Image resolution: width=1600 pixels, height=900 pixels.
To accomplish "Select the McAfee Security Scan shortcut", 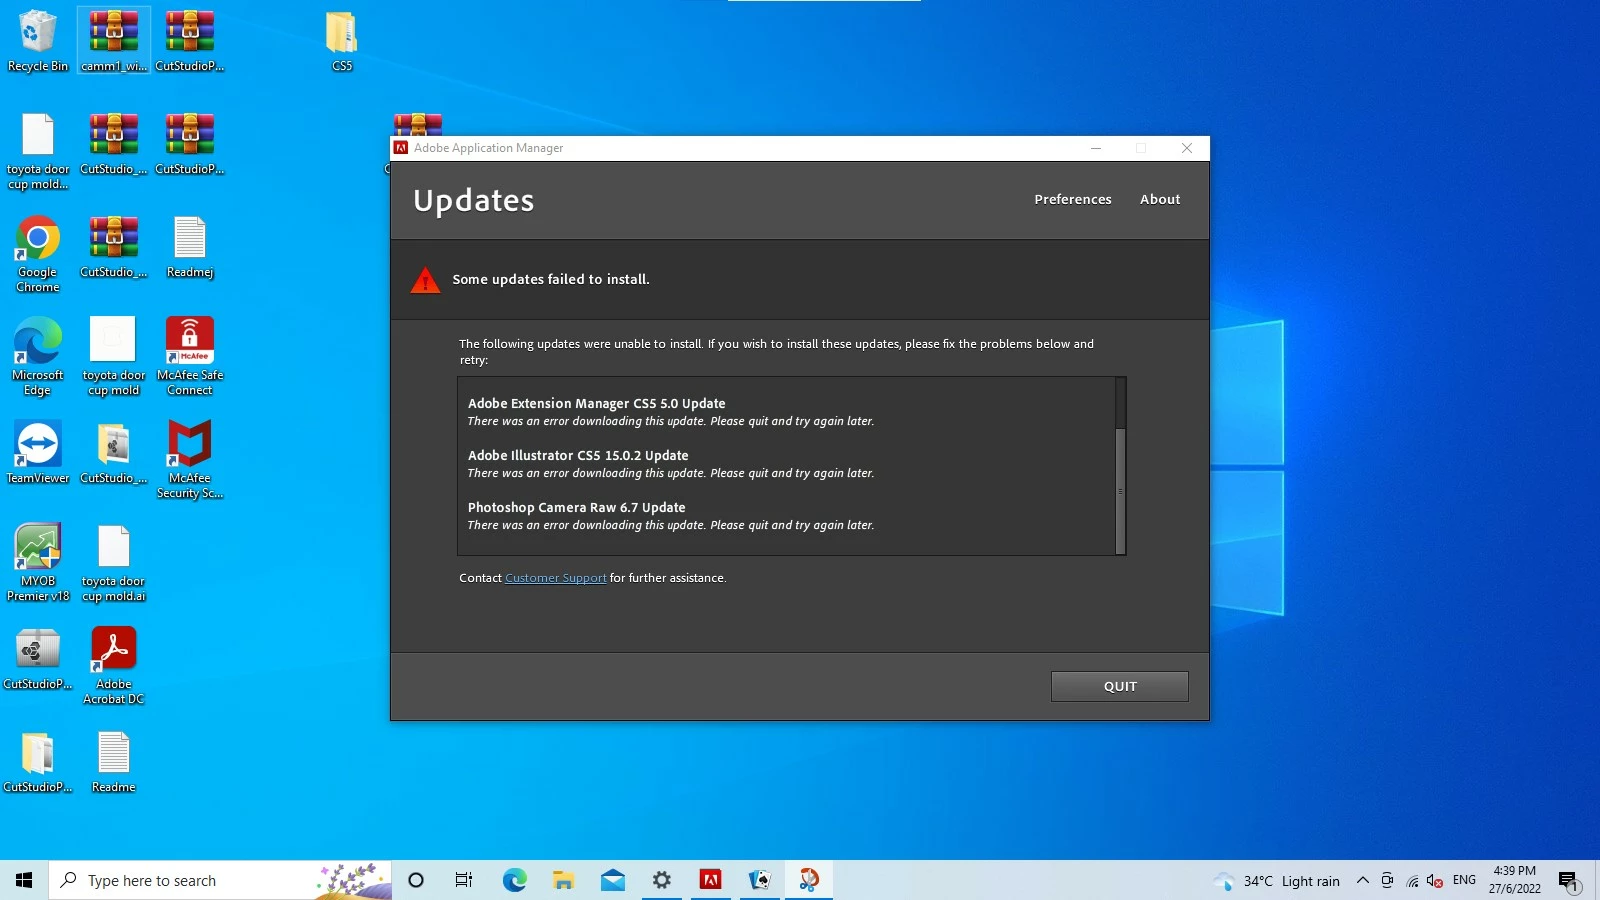I will pos(190,460).
